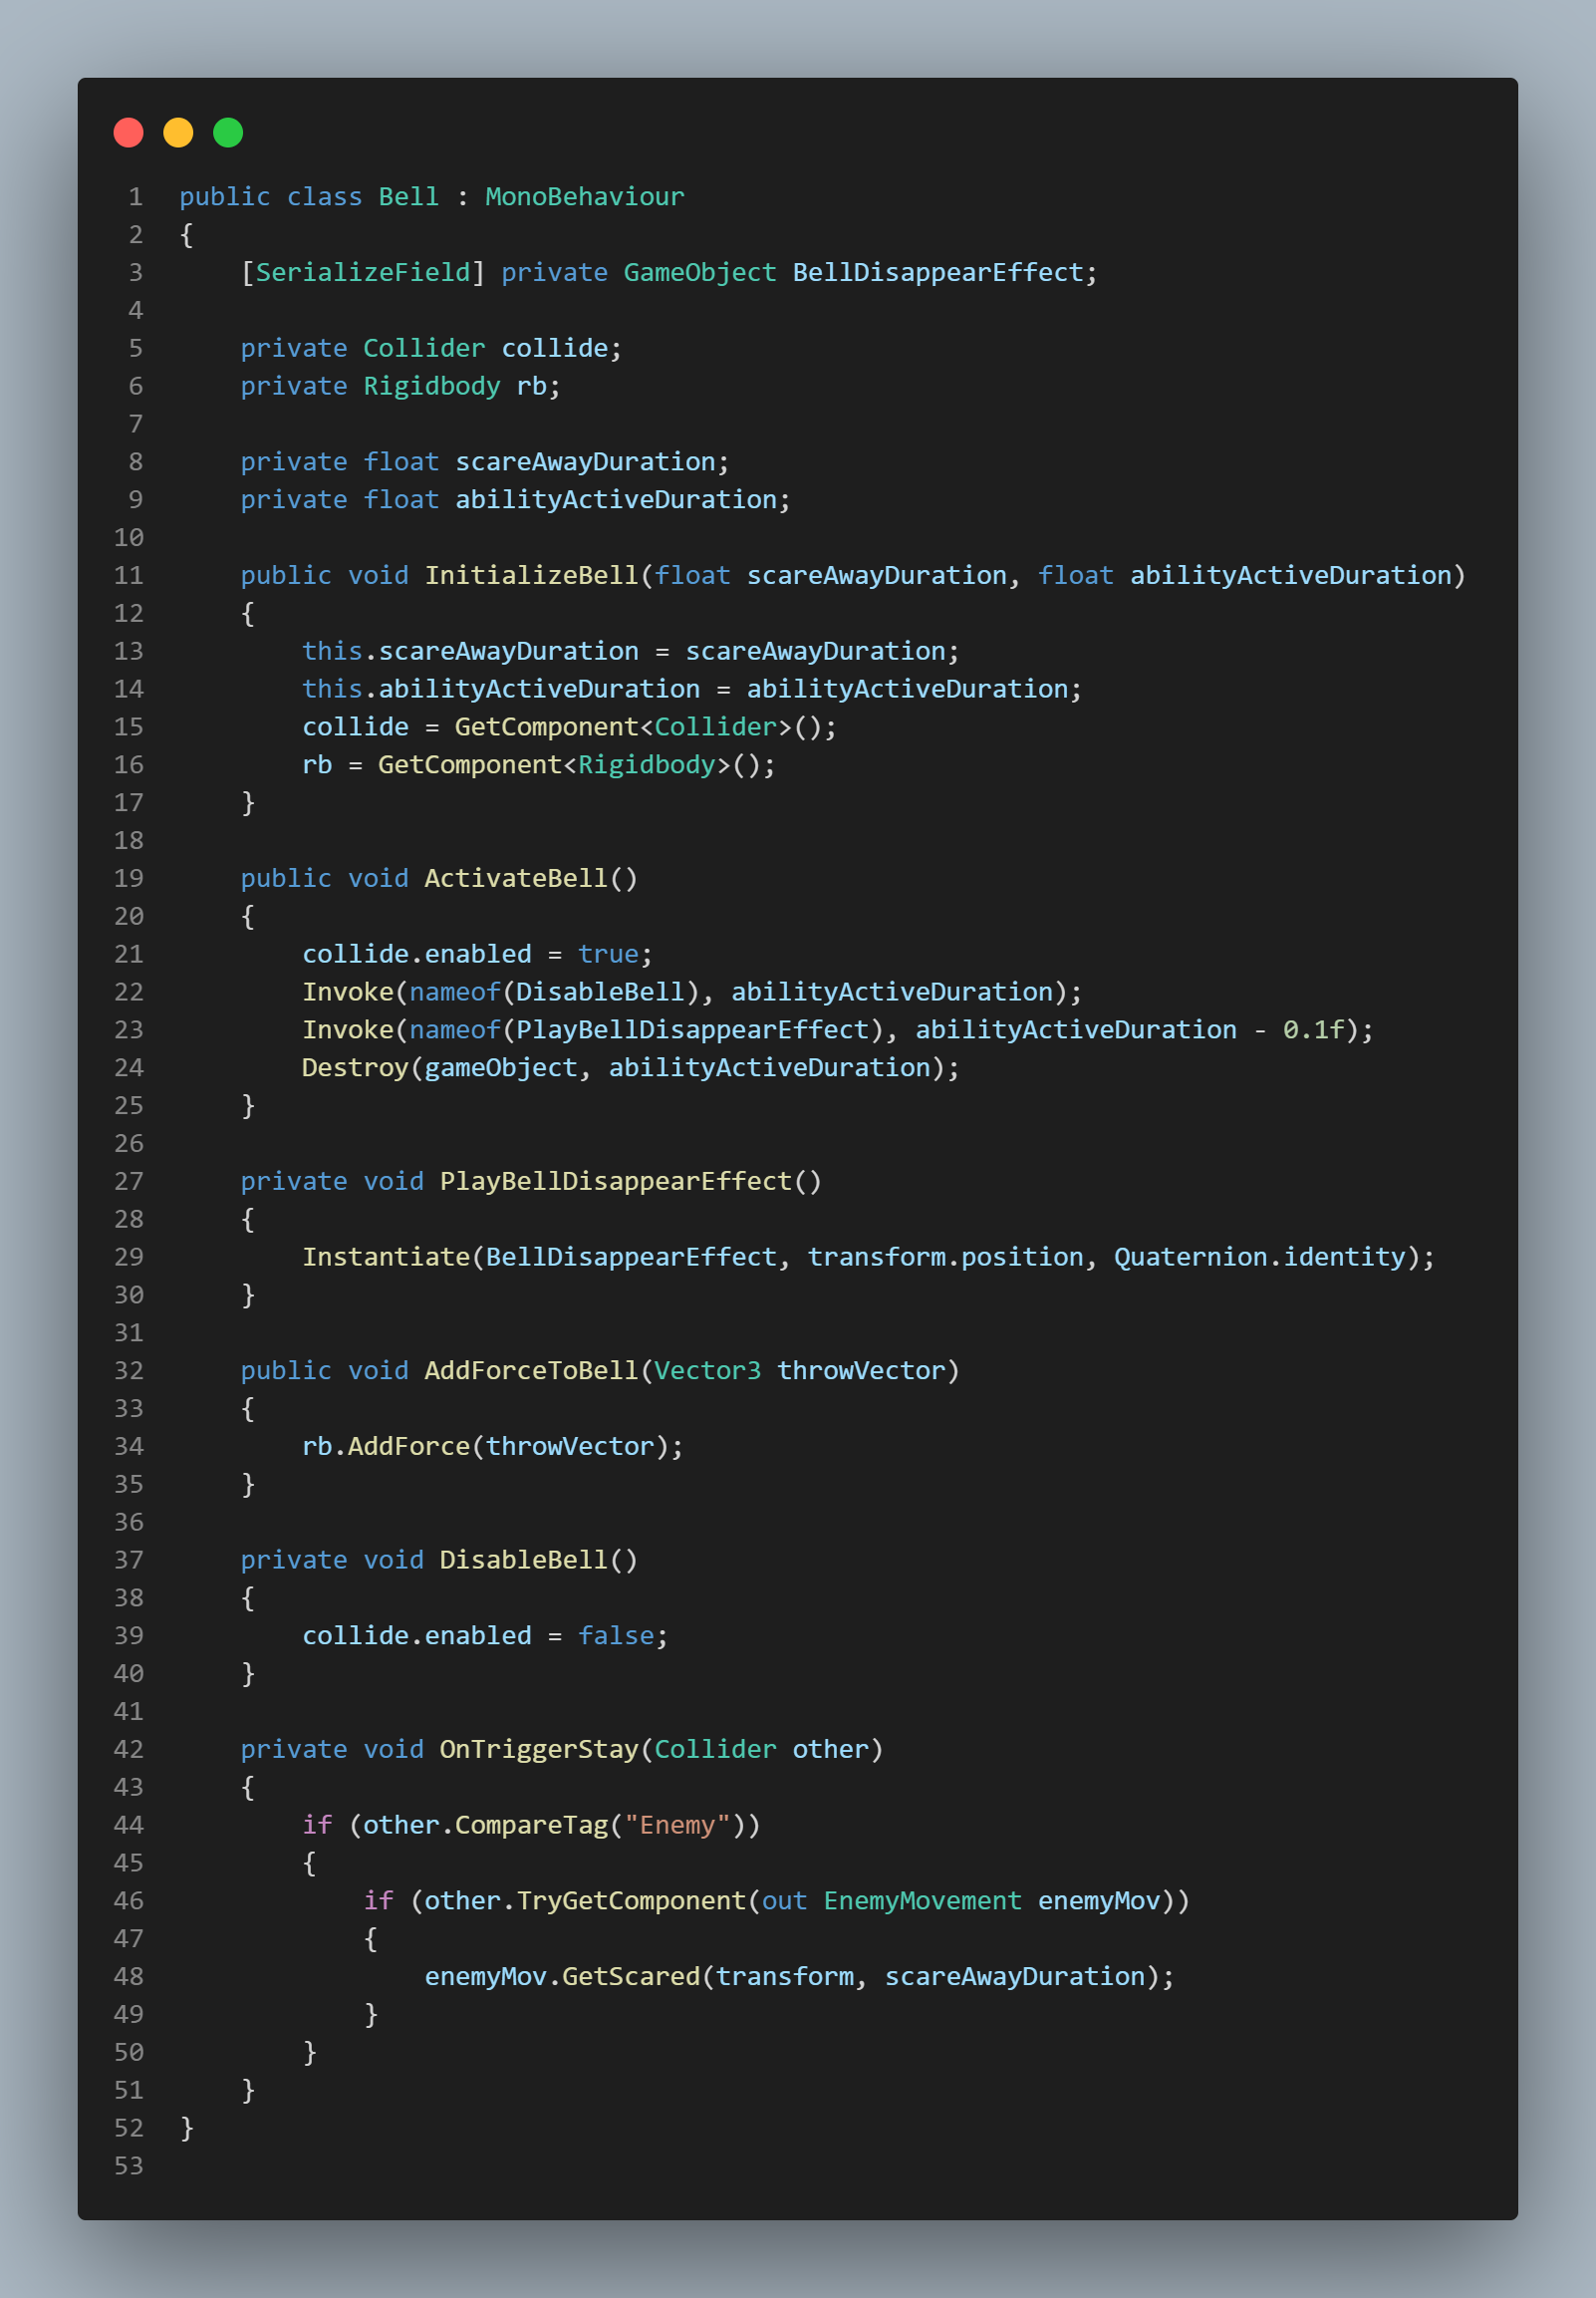Click 'transform.position' on line 29

[945, 1258]
